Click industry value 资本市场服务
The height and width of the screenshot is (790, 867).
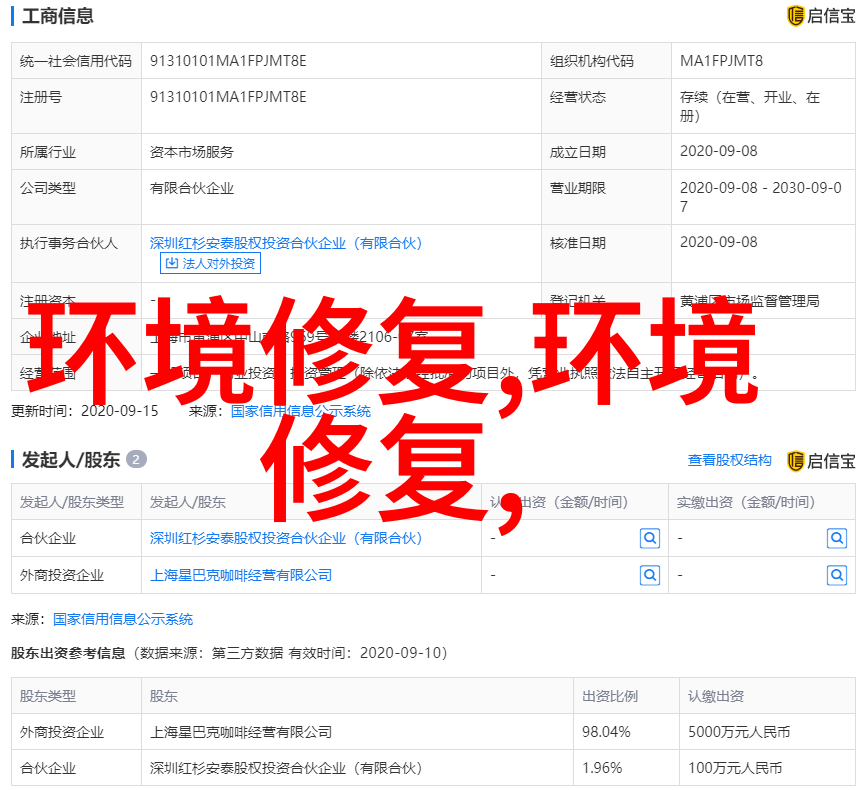pyautogui.click(x=191, y=152)
